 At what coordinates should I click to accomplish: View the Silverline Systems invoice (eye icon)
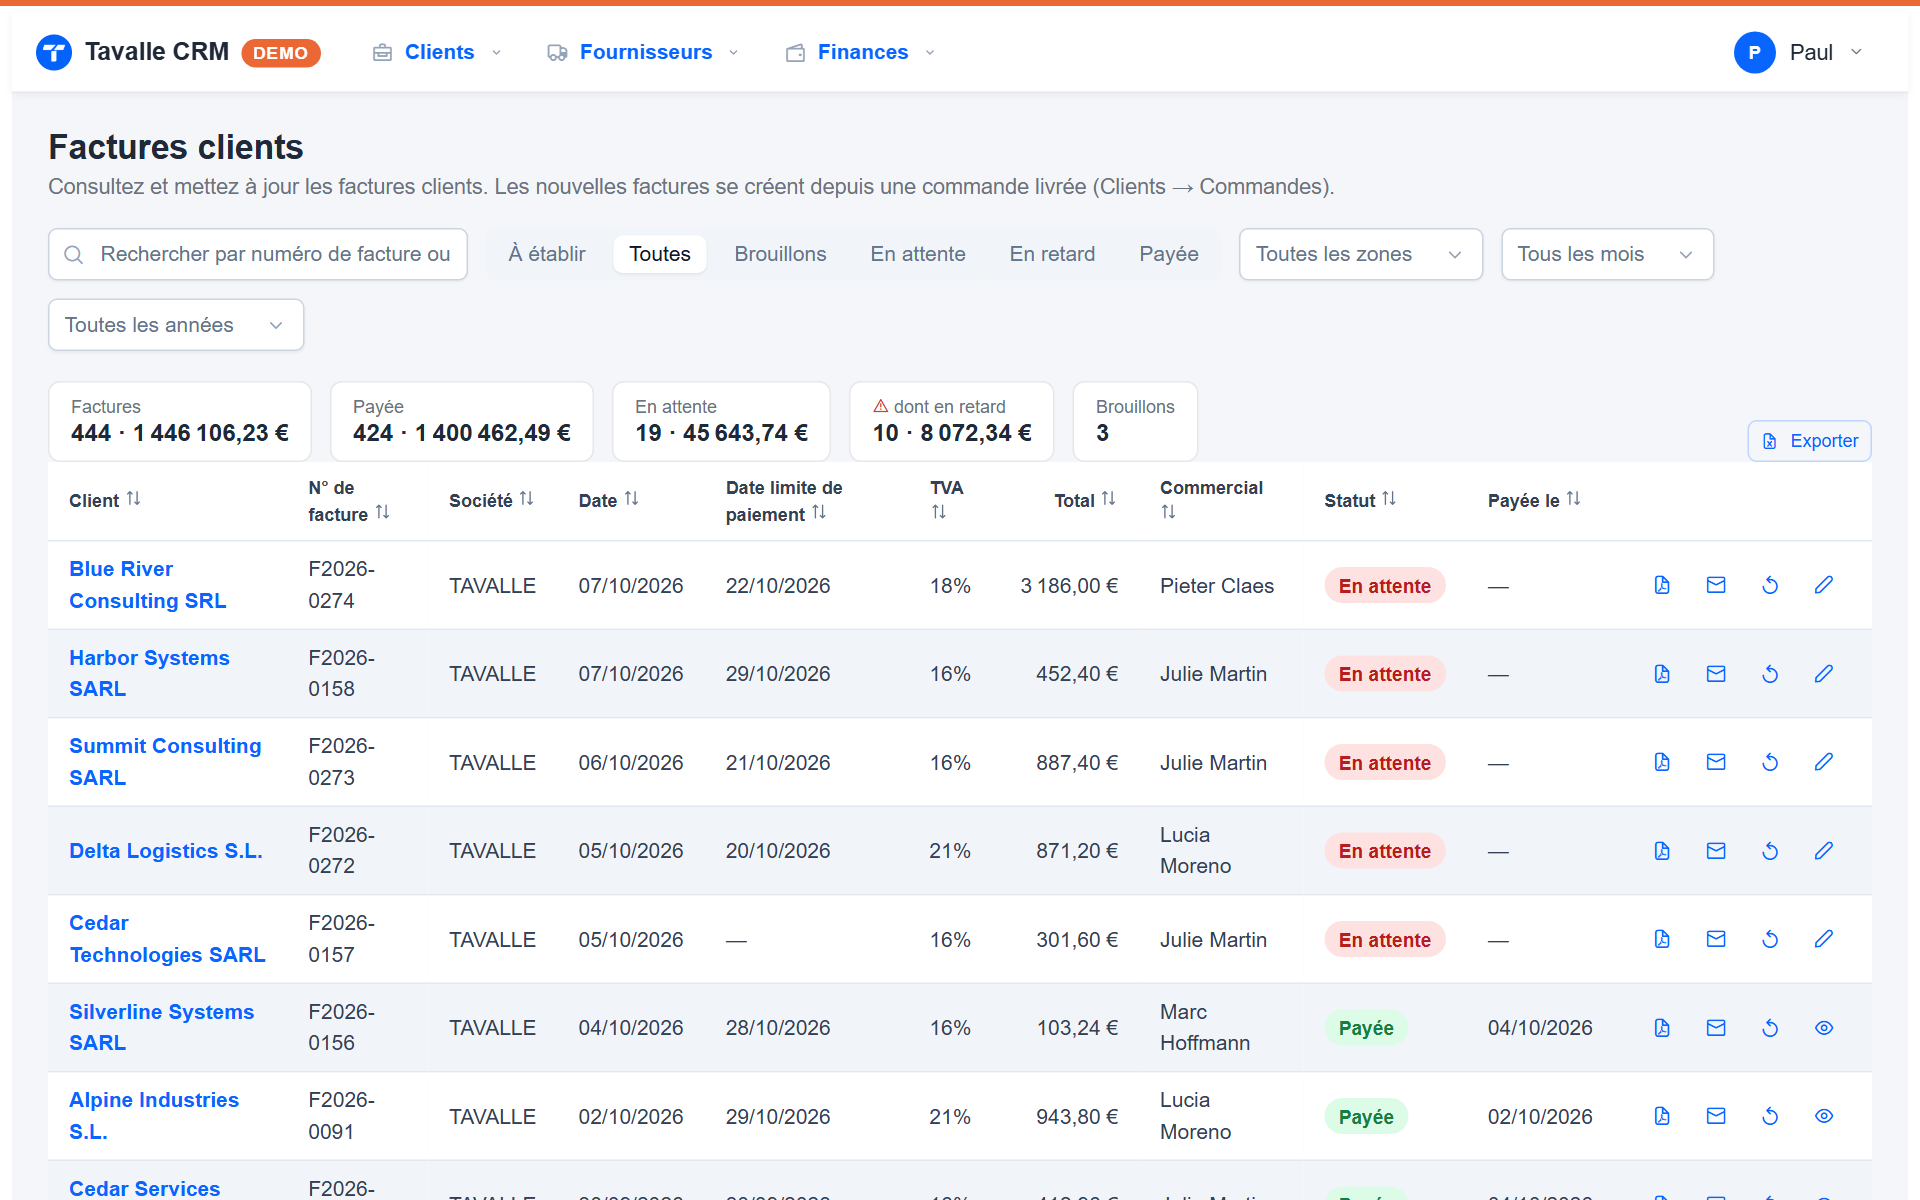pyautogui.click(x=1824, y=1028)
